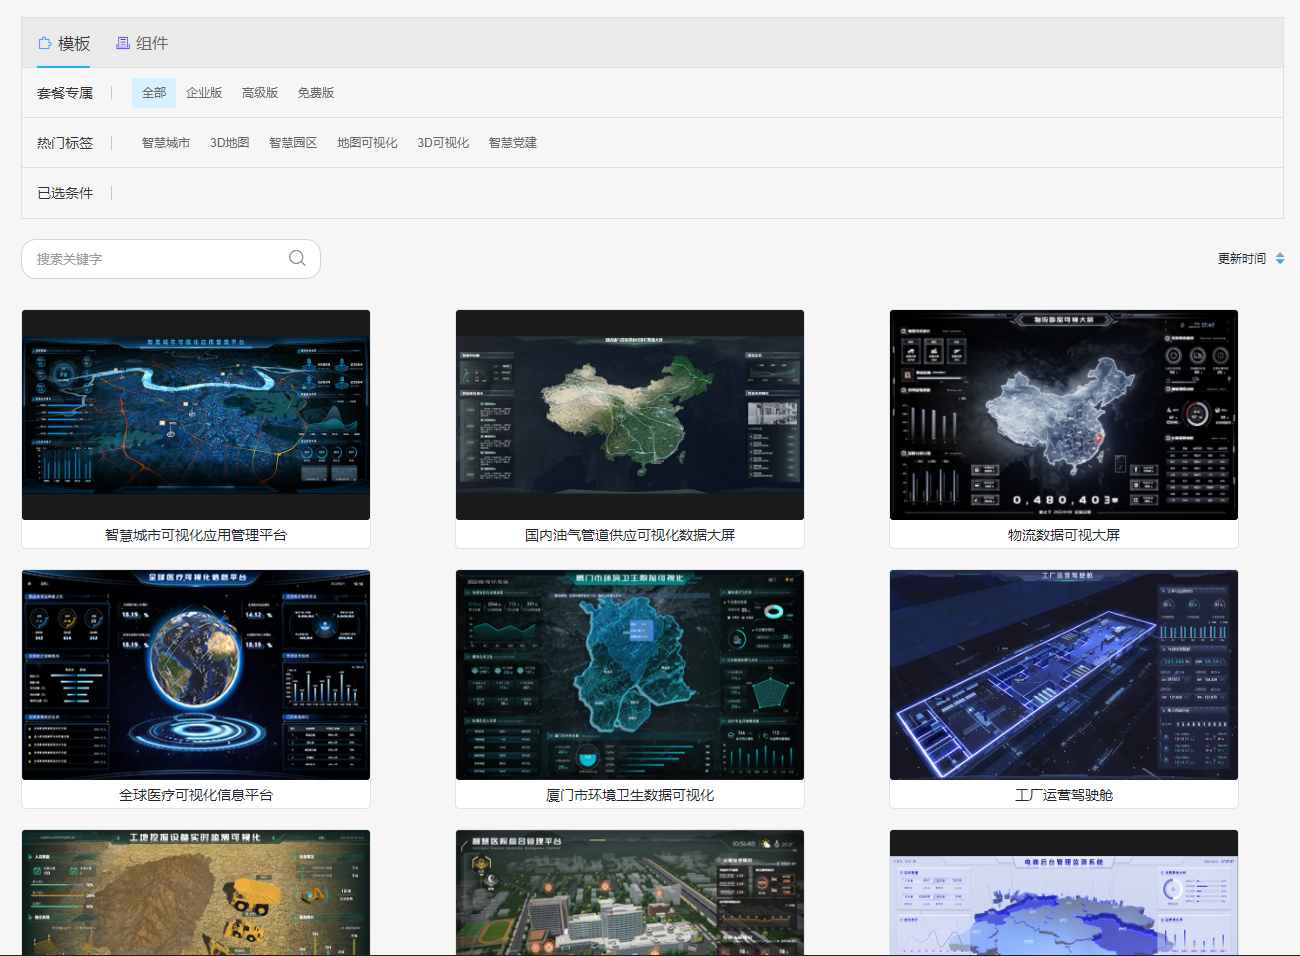Screen dimensions: 1300x956
Task: Open the 国内油气管道供应可视化数据大屏 thumbnail
Action: pyautogui.click(x=630, y=415)
